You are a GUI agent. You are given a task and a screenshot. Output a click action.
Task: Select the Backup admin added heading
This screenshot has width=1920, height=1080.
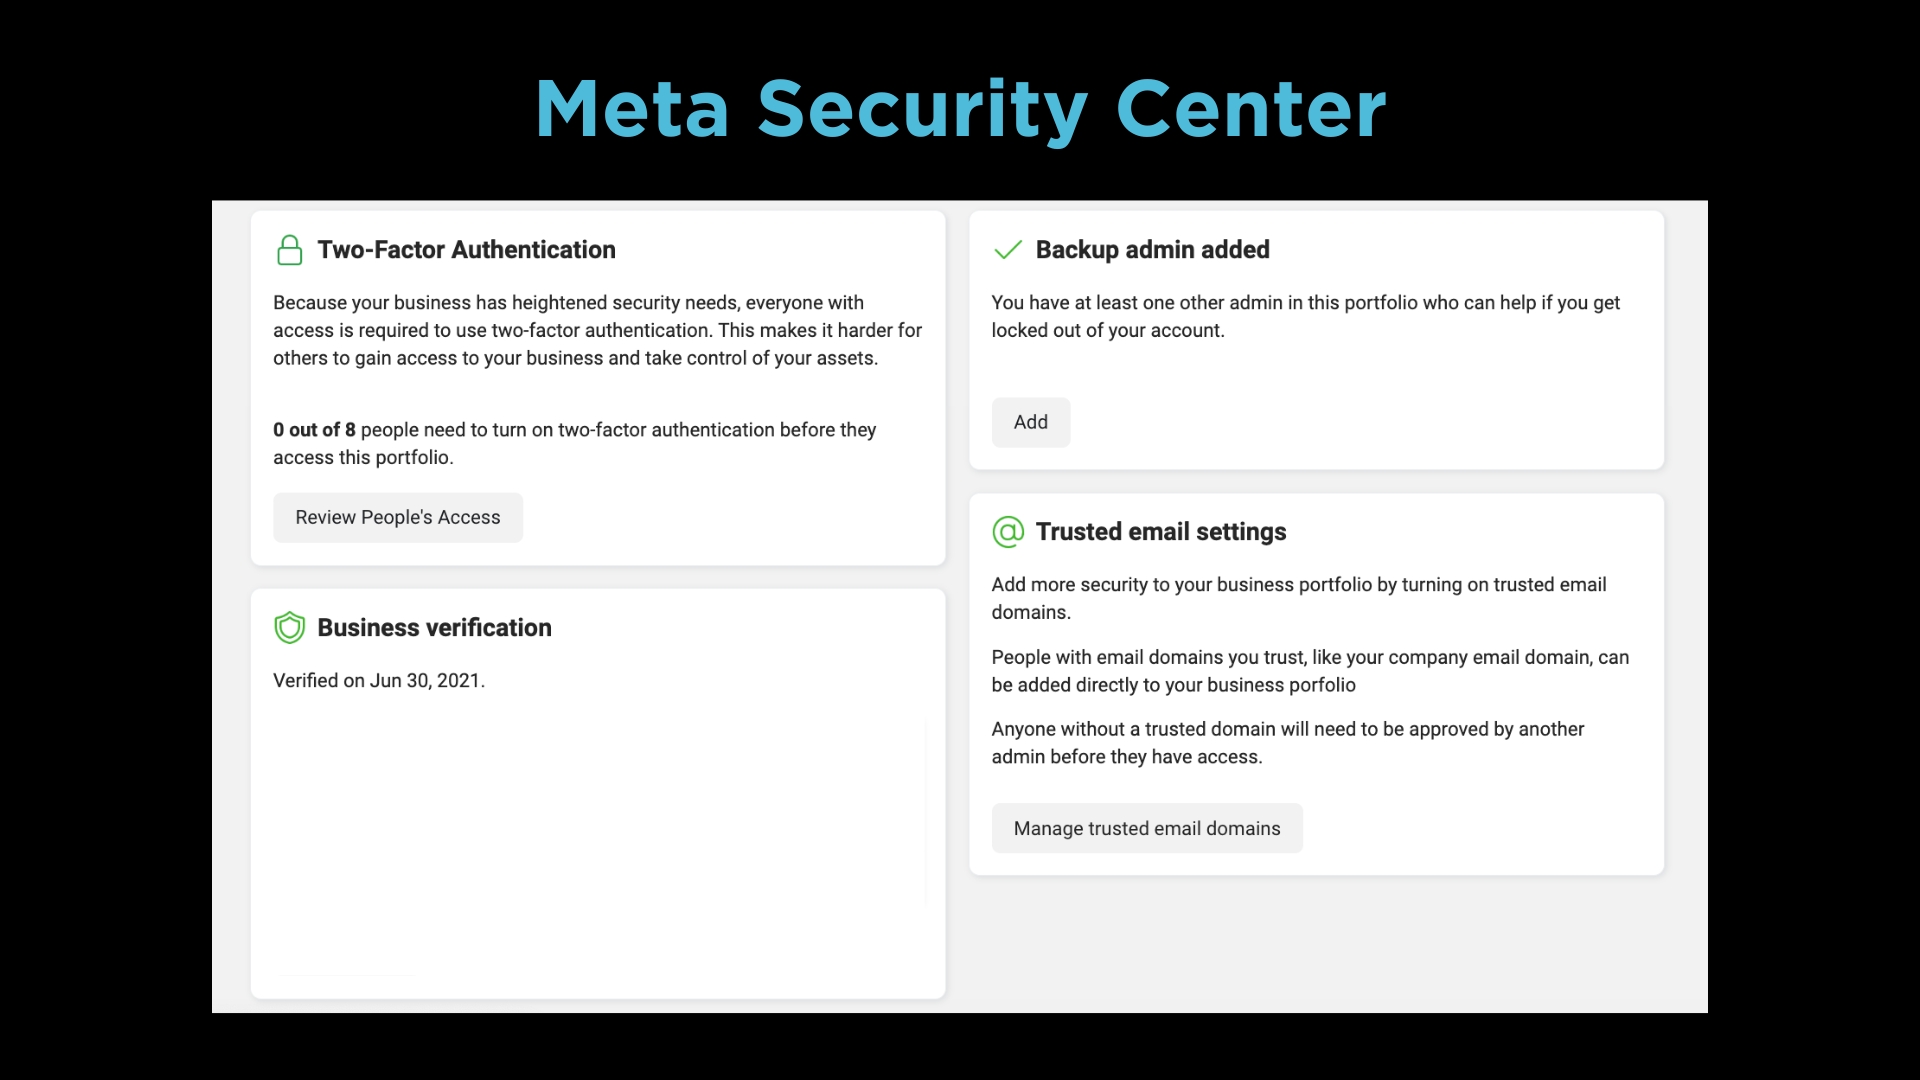point(1152,250)
